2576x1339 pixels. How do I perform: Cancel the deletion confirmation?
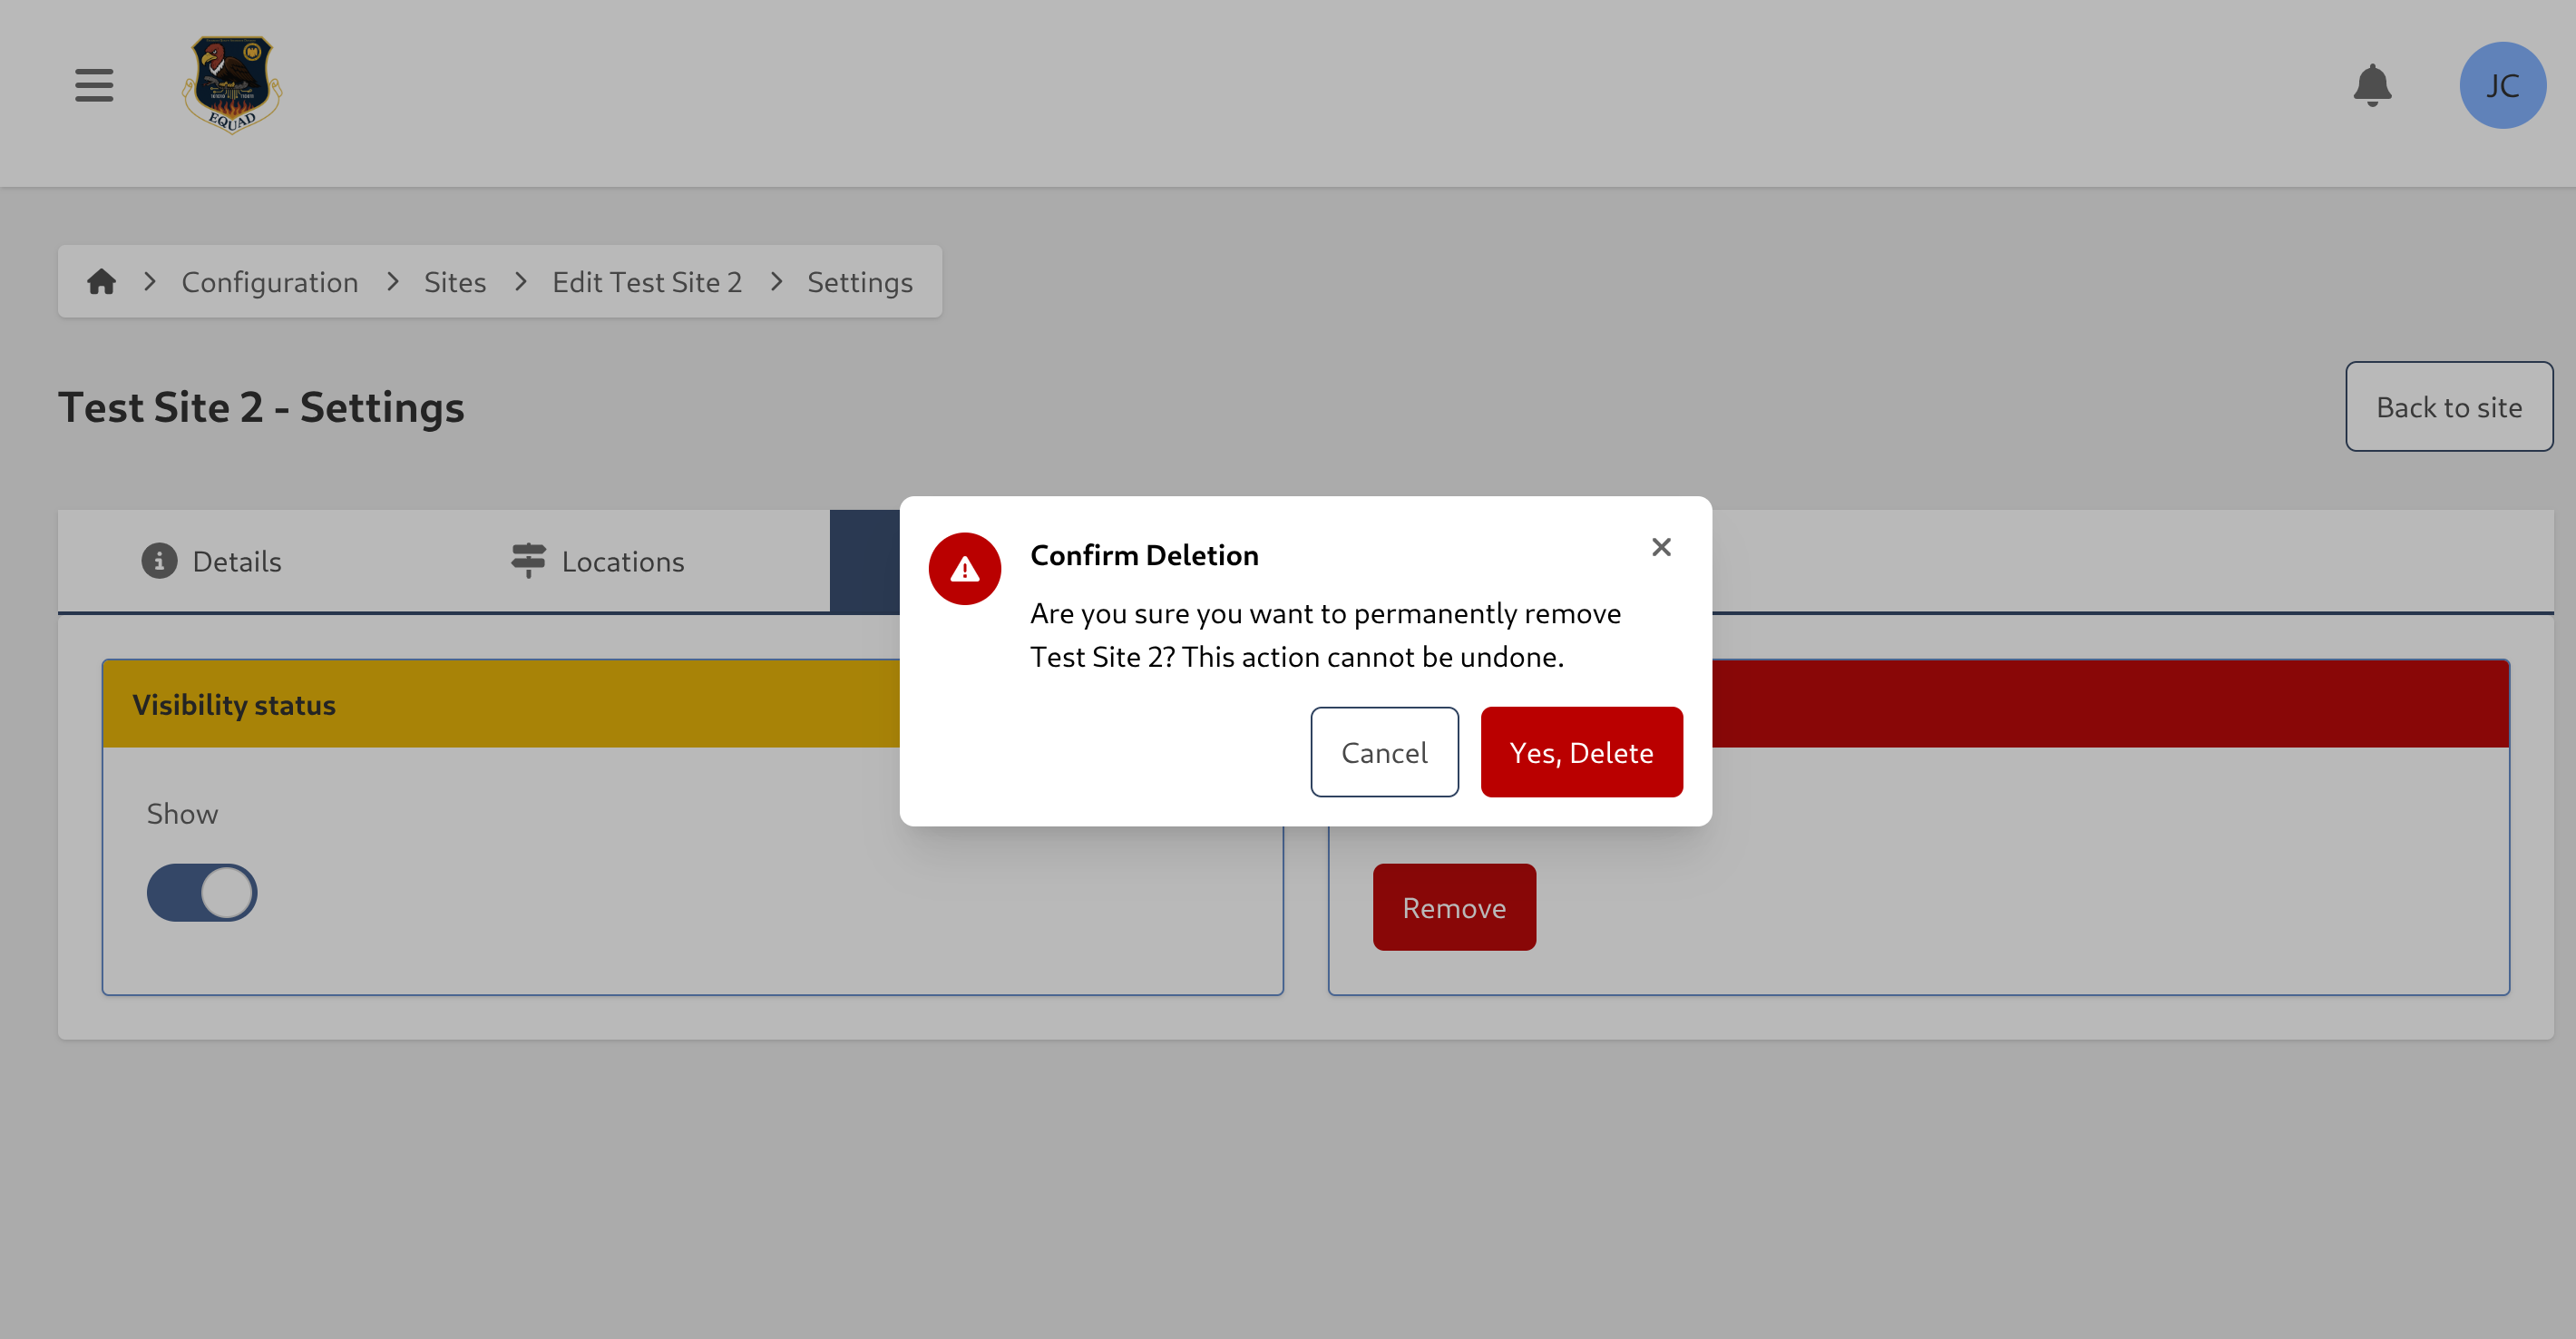1384,751
